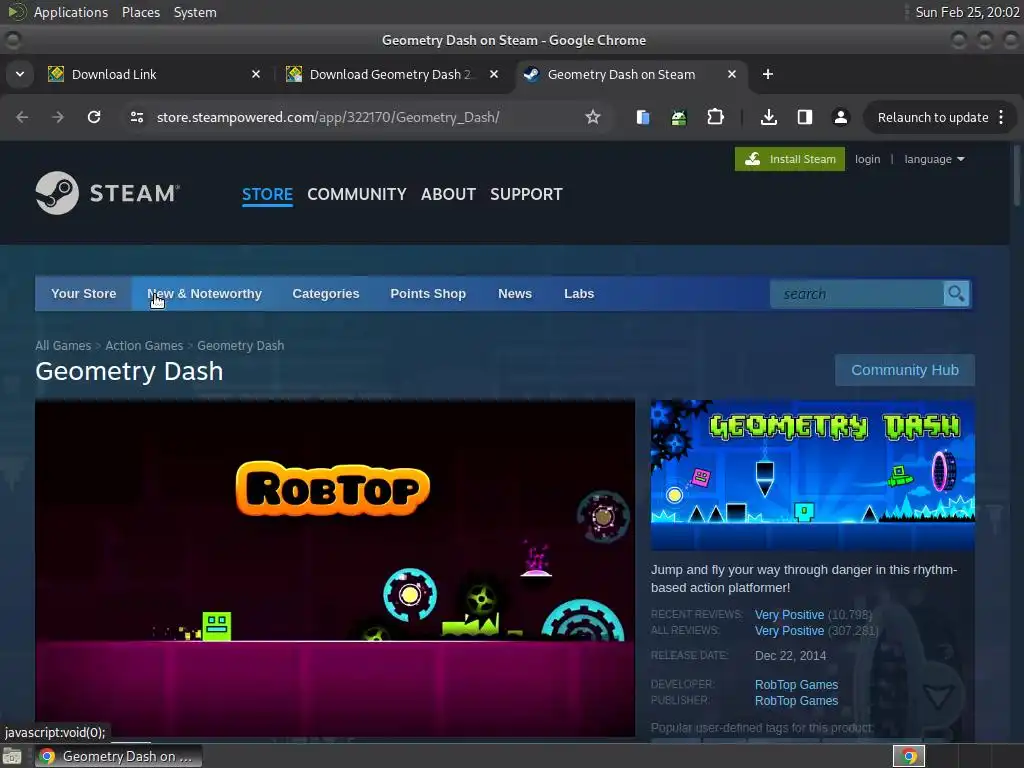Open News link in store nav
This screenshot has width=1024, height=768.
tap(515, 294)
